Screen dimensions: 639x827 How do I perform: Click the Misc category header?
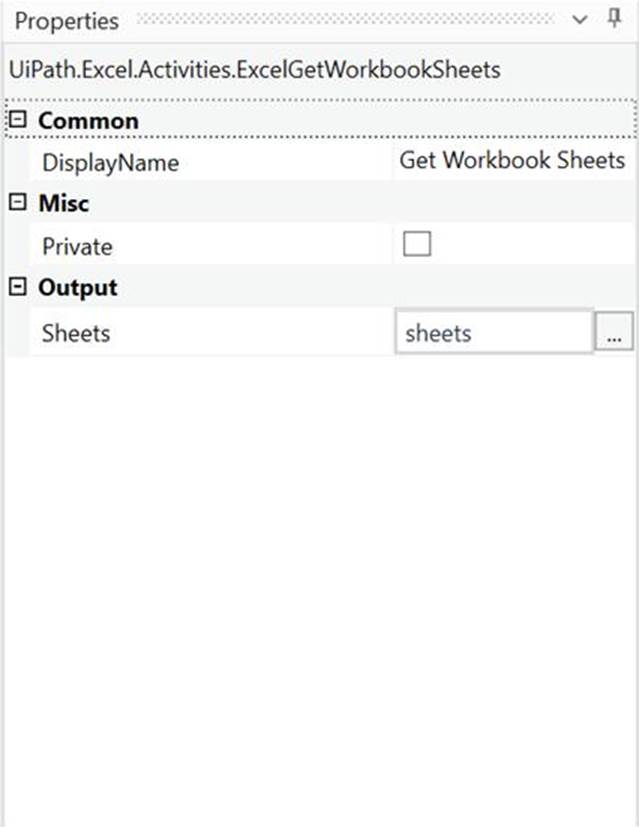(64, 203)
